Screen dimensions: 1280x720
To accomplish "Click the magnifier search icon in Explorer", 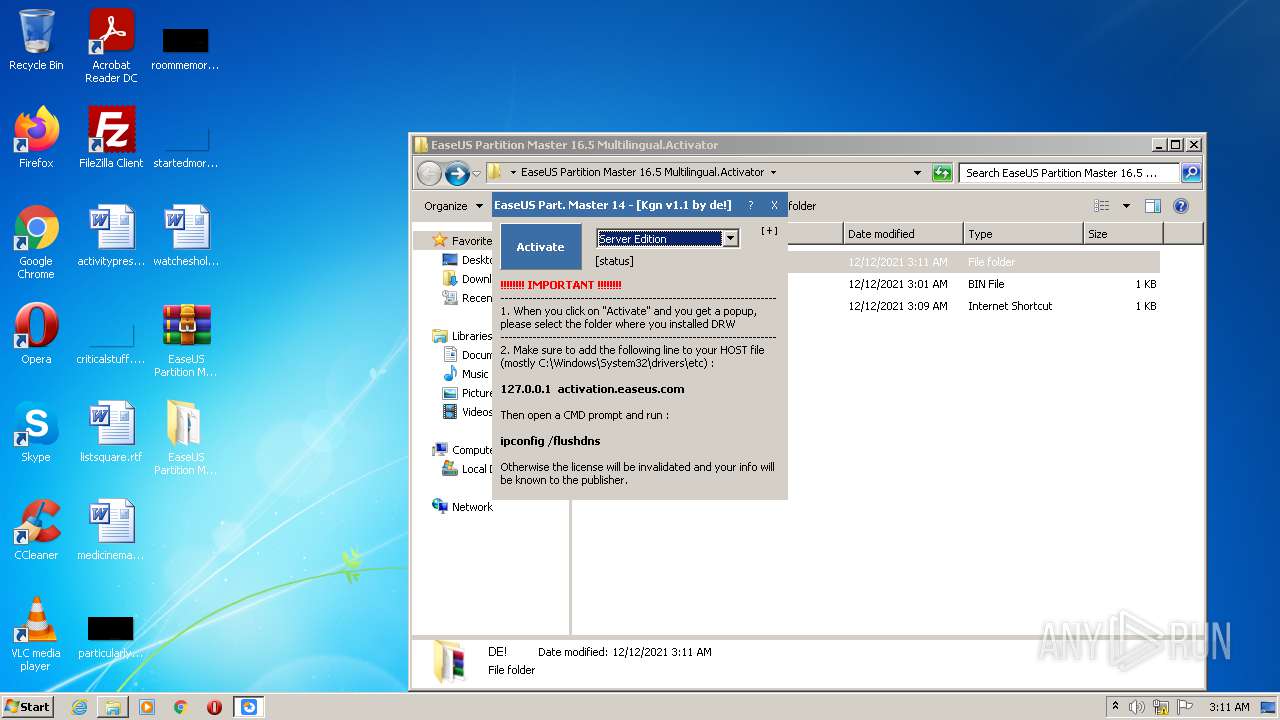I will pyautogui.click(x=1191, y=173).
